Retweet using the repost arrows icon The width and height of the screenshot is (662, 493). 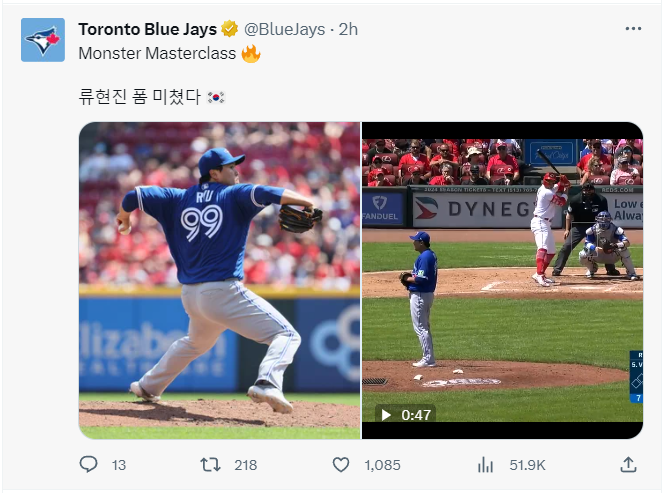[x=210, y=465]
